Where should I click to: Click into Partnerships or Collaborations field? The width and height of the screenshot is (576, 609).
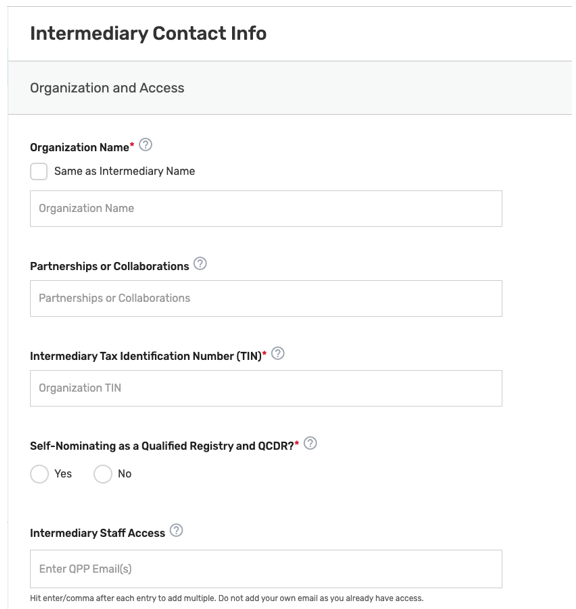click(266, 298)
